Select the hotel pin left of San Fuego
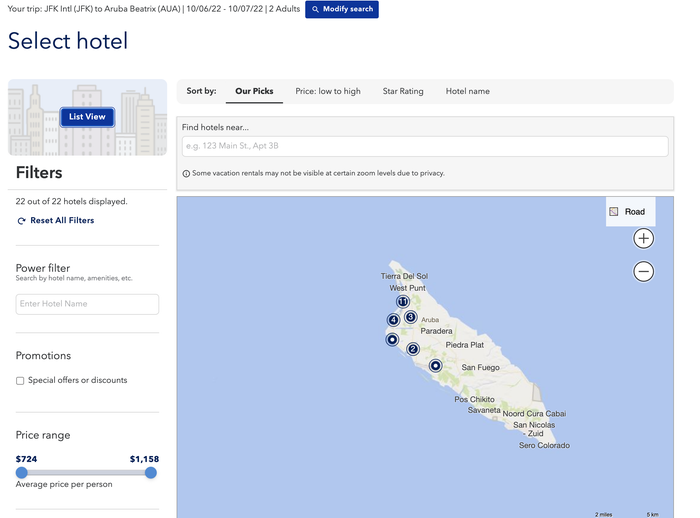Image resolution: width=700 pixels, height=518 pixels. [435, 366]
